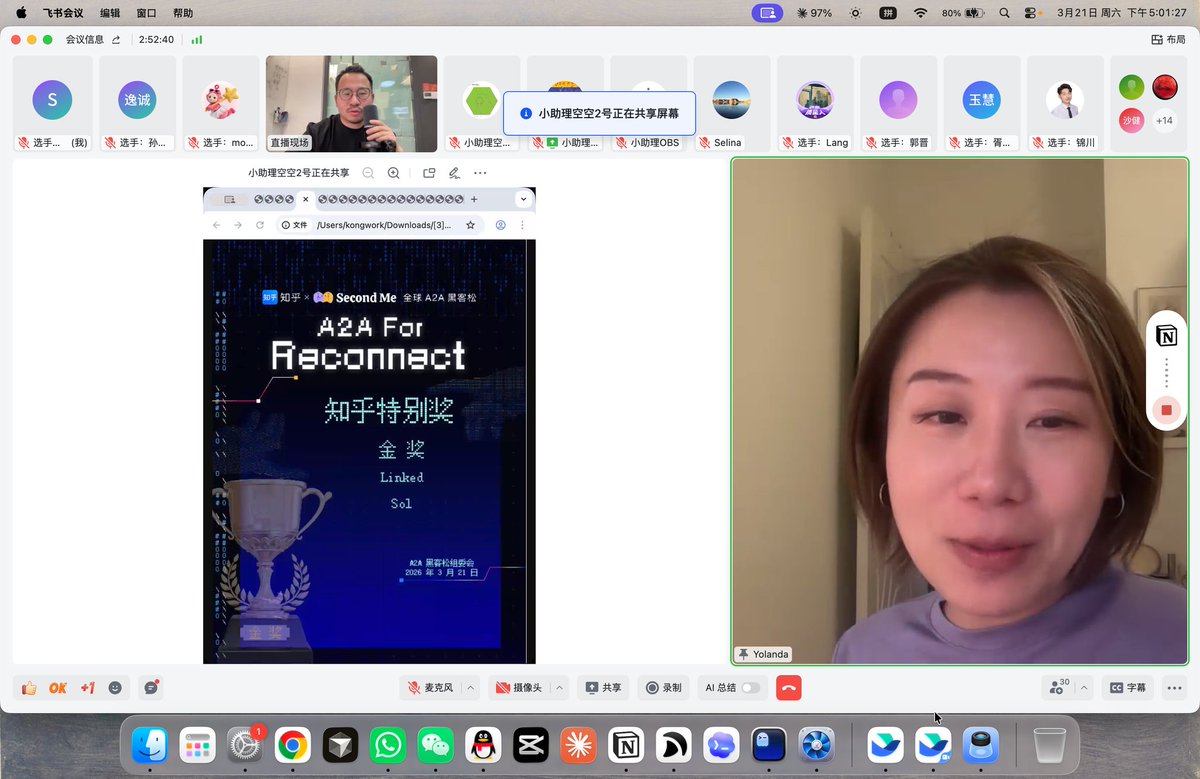This screenshot has height=779, width=1200.
Task: Select participant tile 选手:锦川
Action: click(x=1064, y=103)
